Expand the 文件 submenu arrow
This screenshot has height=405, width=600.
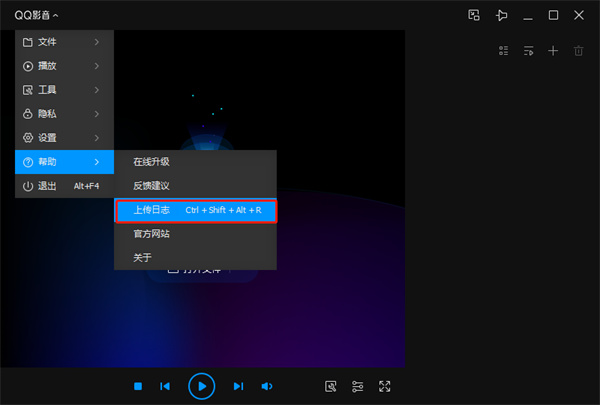pyautogui.click(x=97, y=42)
